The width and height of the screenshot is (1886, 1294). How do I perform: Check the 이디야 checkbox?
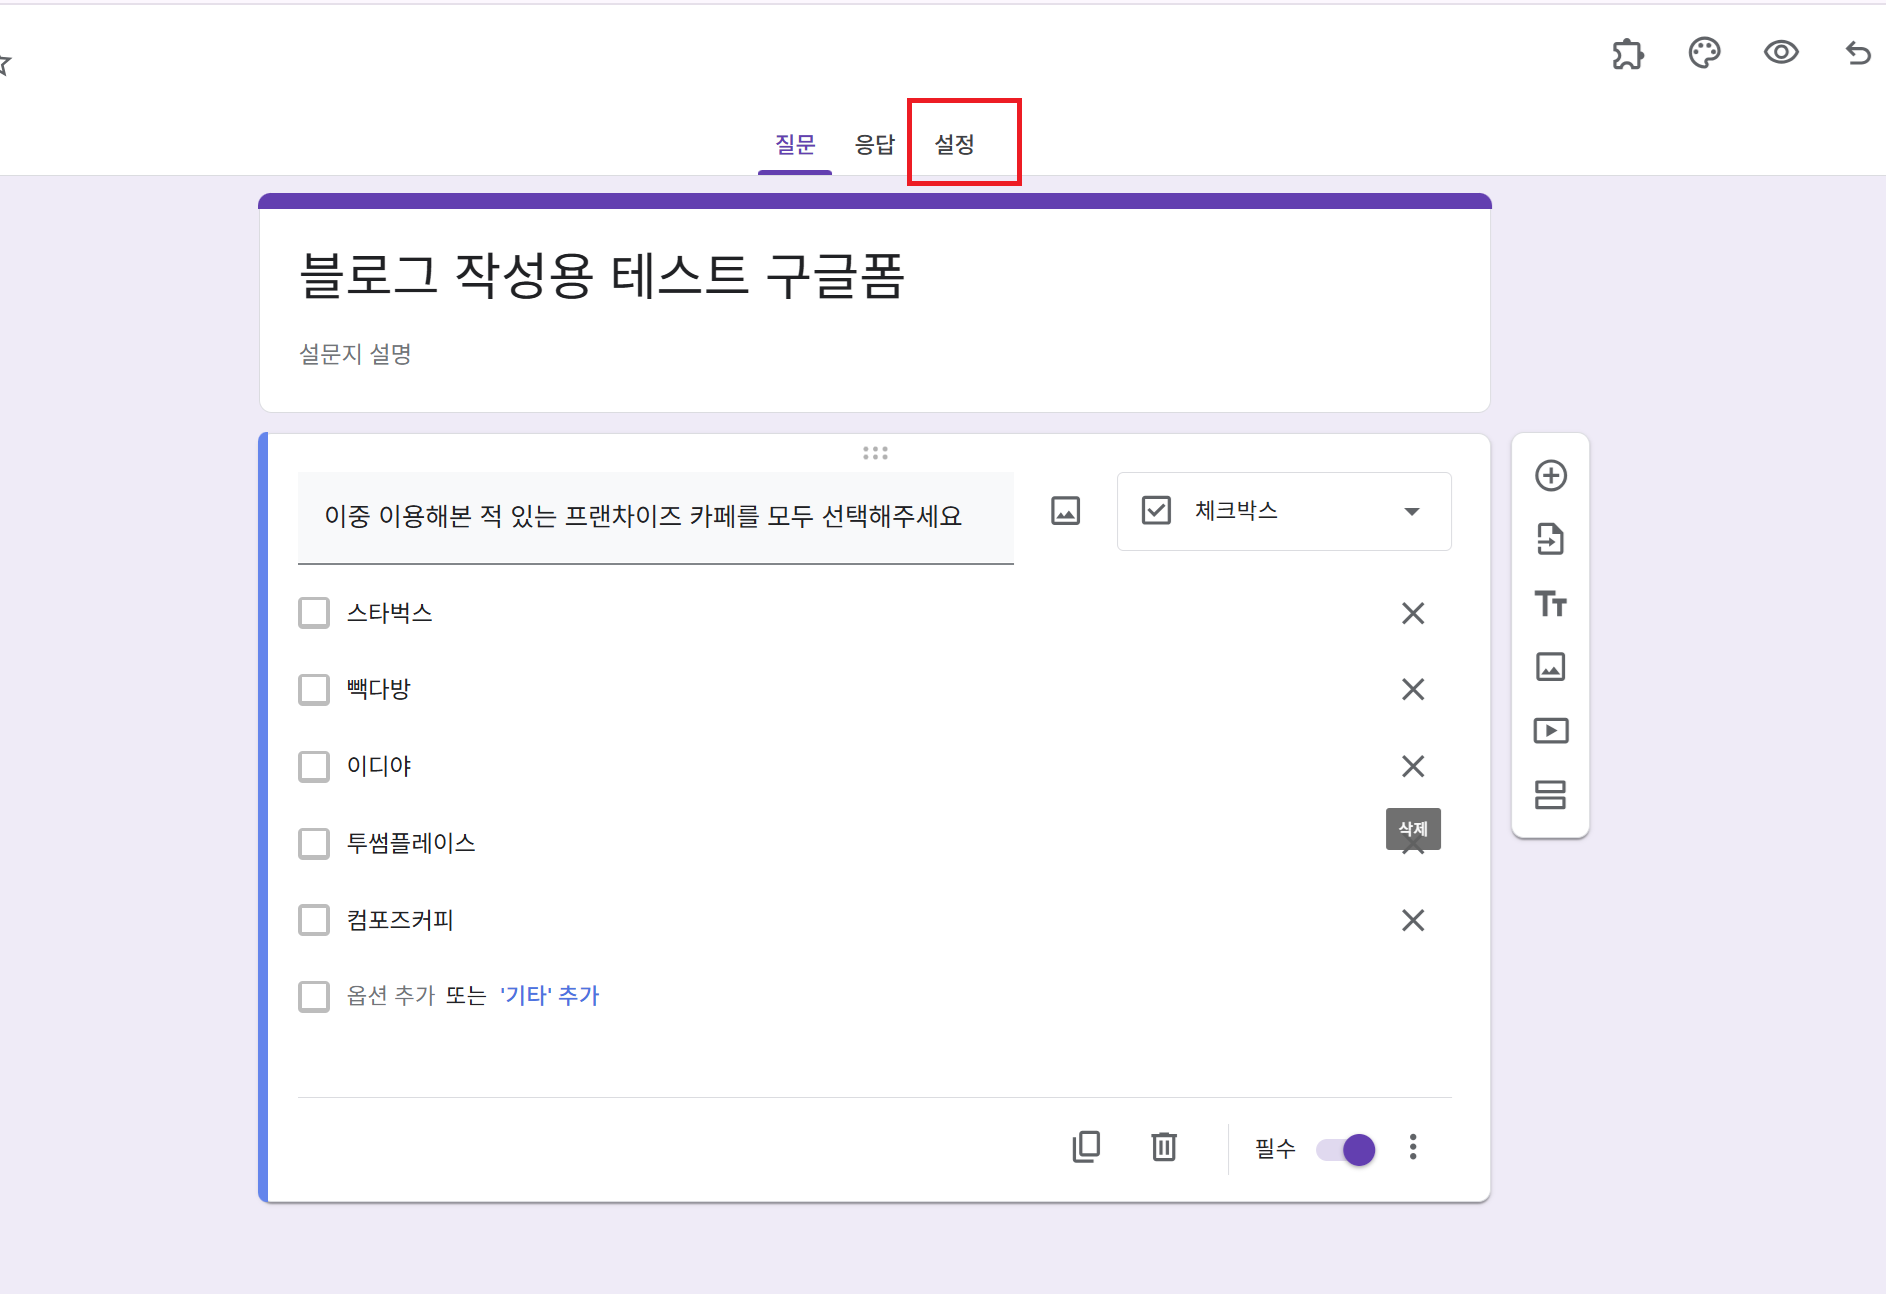pyautogui.click(x=314, y=766)
